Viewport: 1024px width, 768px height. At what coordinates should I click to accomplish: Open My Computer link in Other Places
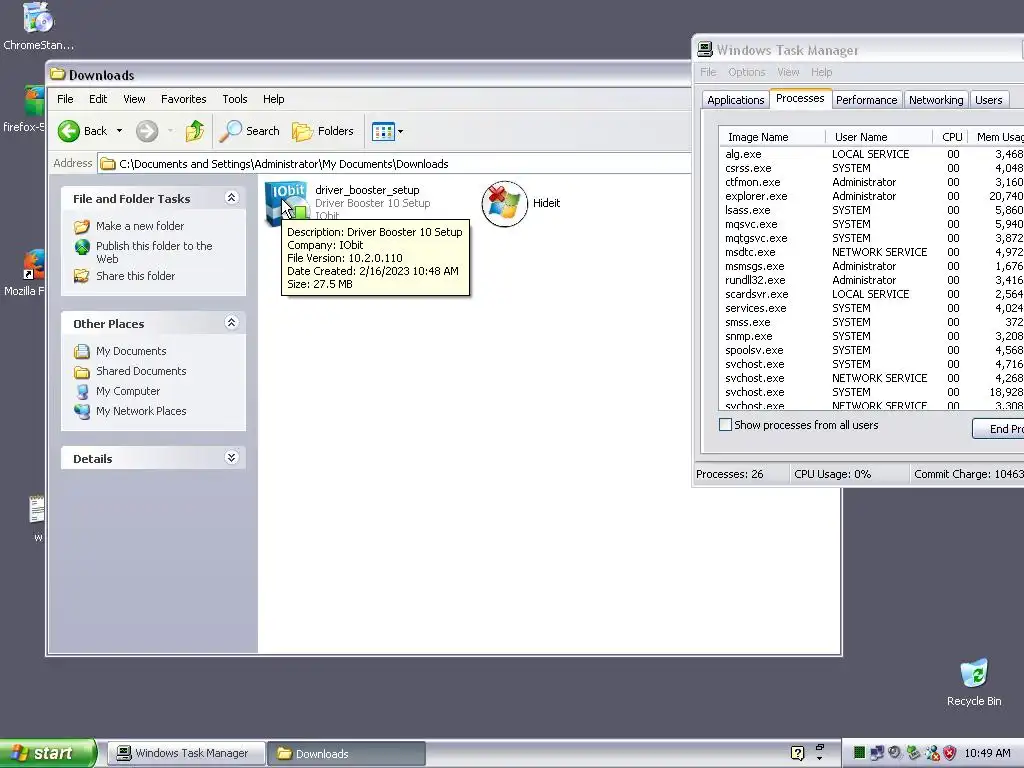coord(127,391)
